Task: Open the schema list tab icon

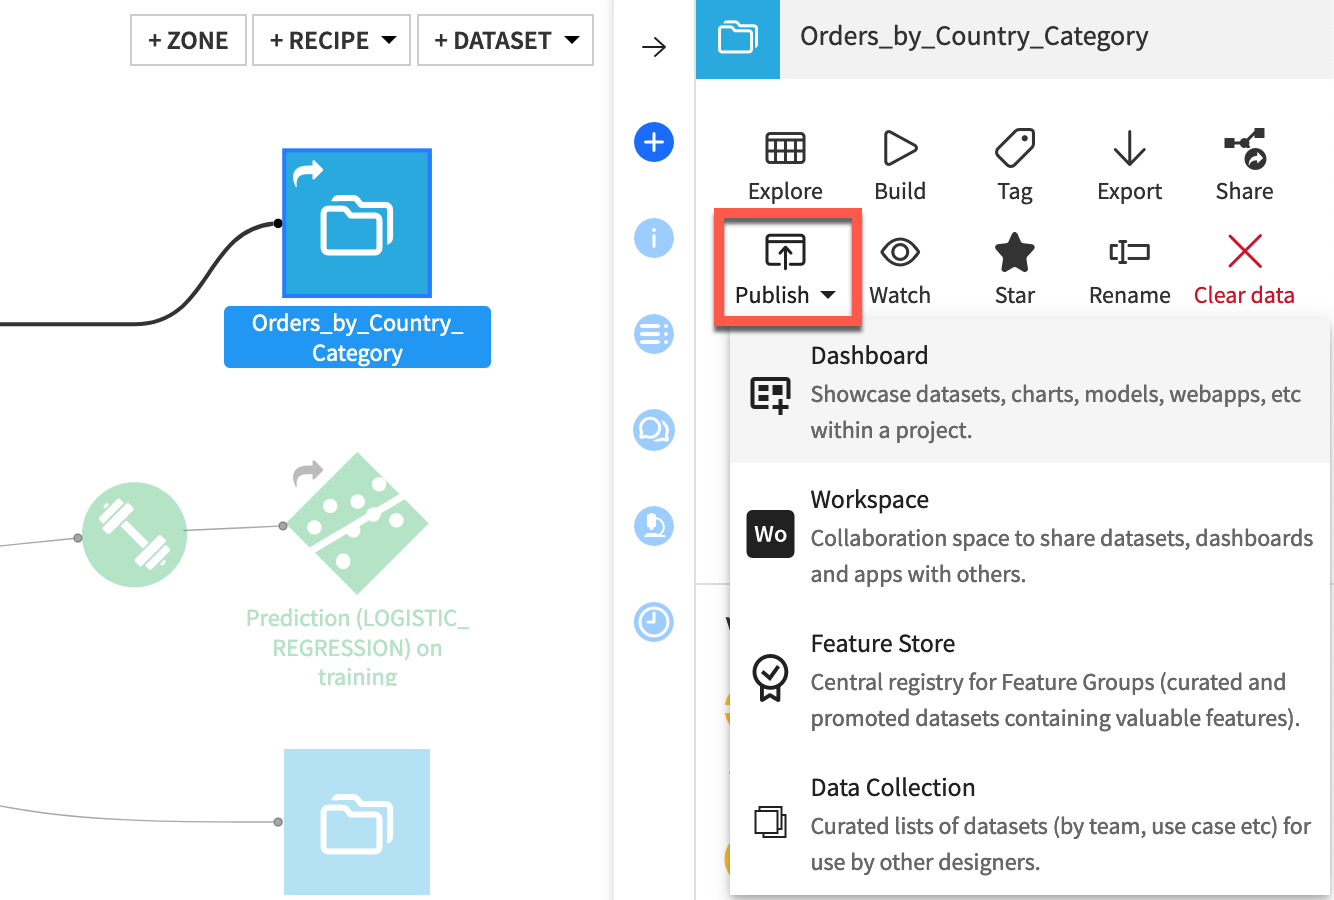Action: pyautogui.click(x=654, y=334)
